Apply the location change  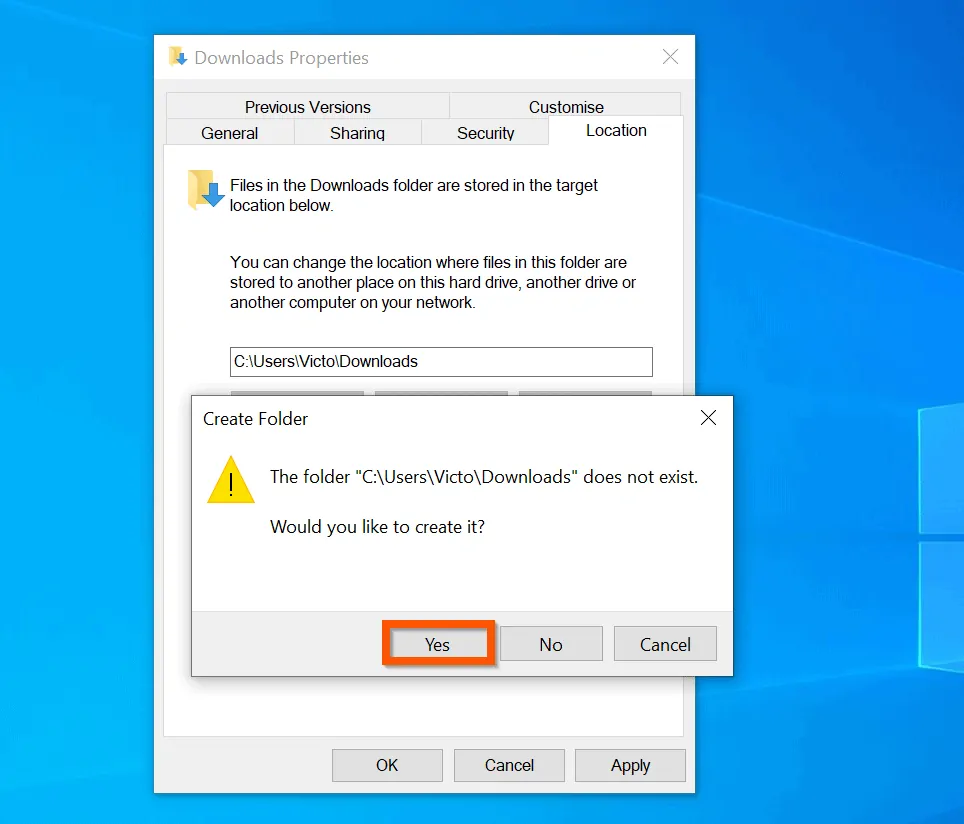pyautogui.click(x=630, y=765)
